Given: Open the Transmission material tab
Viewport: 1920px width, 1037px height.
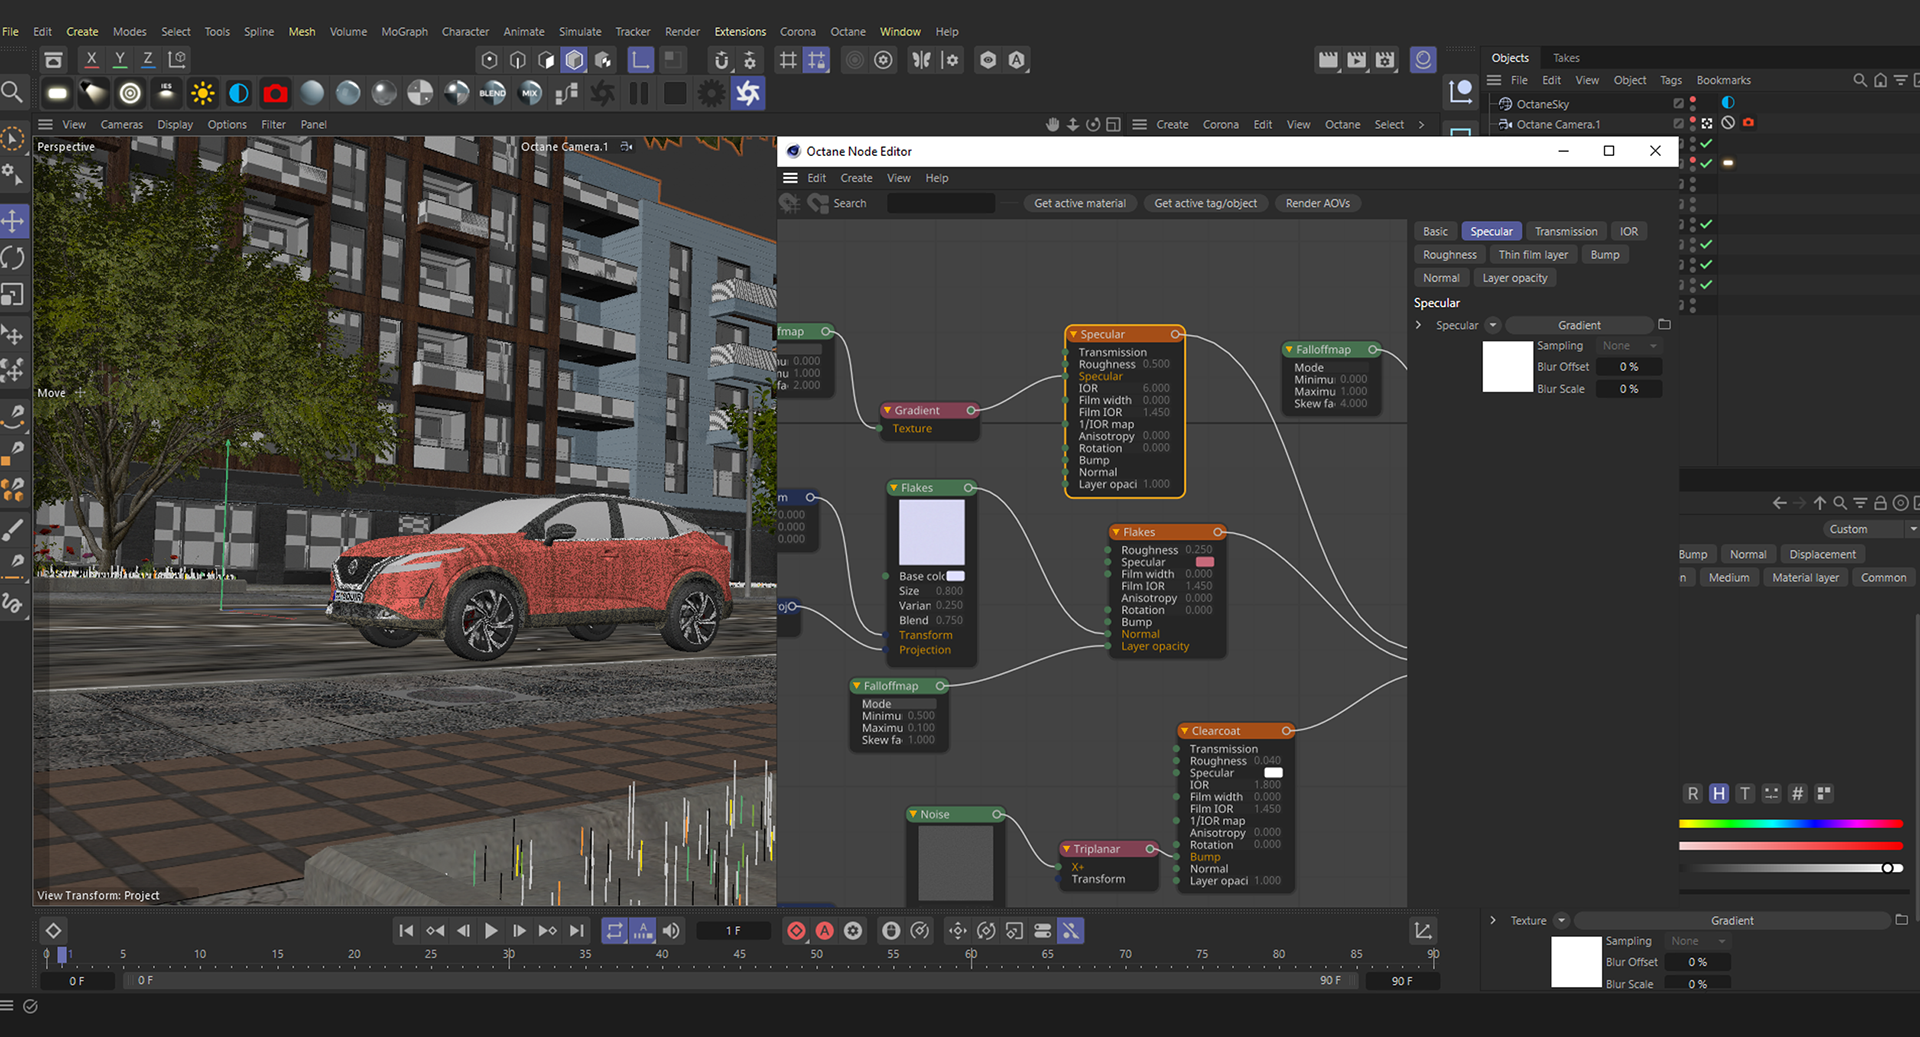Looking at the screenshot, I should [1566, 231].
